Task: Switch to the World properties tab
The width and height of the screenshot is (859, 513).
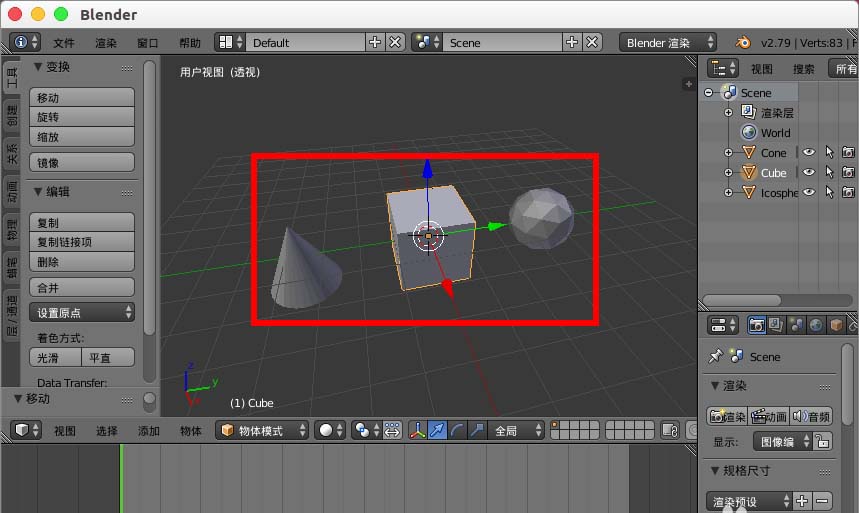Action: (816, 325)
